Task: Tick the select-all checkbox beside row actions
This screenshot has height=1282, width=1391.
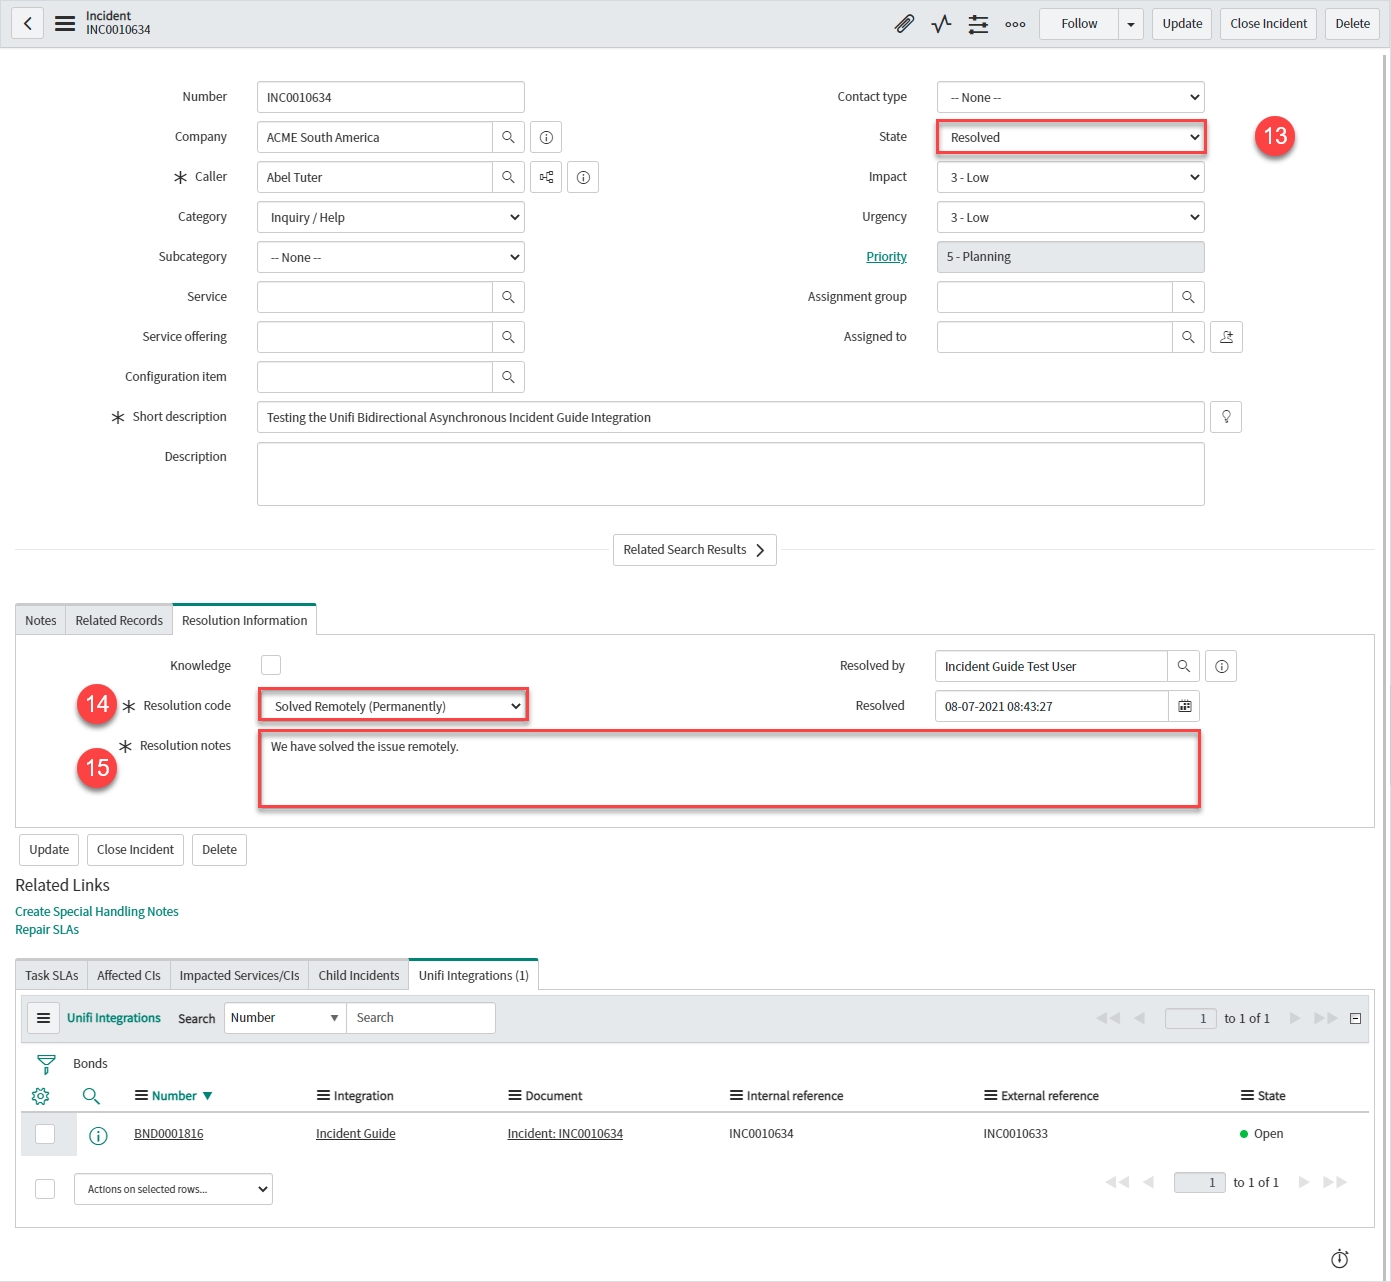Action: 45,1189
